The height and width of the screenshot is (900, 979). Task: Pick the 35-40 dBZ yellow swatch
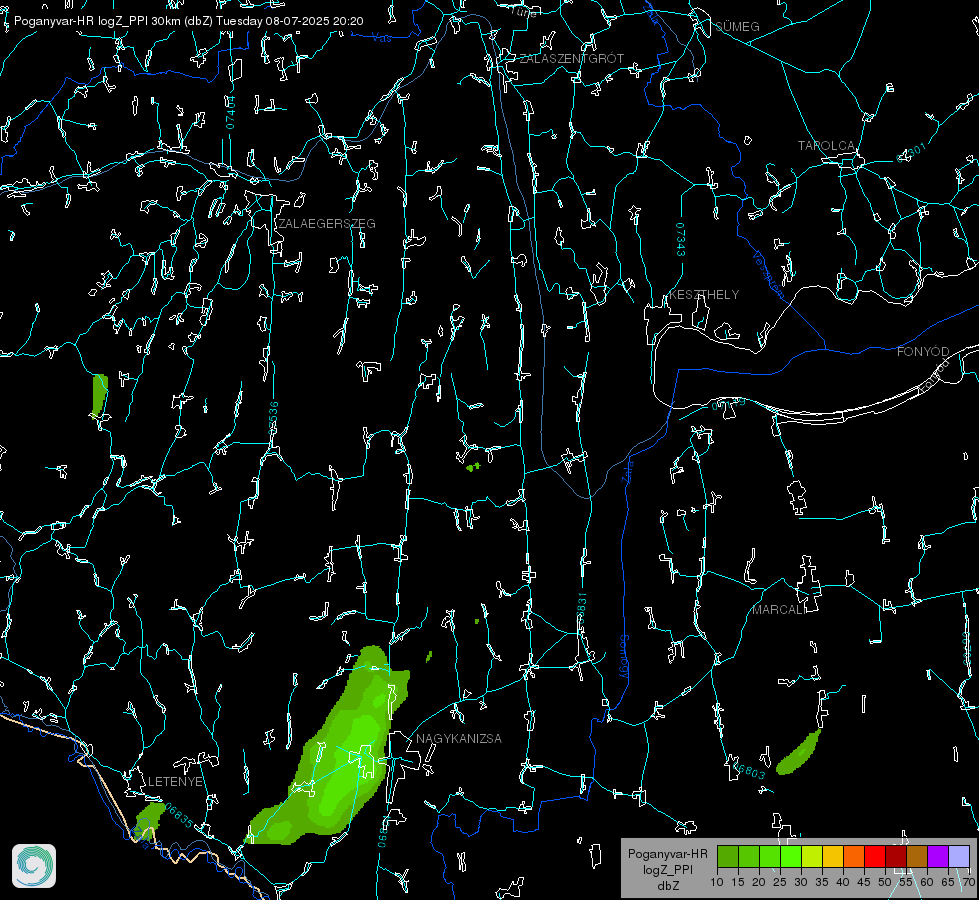click(834, 856)
